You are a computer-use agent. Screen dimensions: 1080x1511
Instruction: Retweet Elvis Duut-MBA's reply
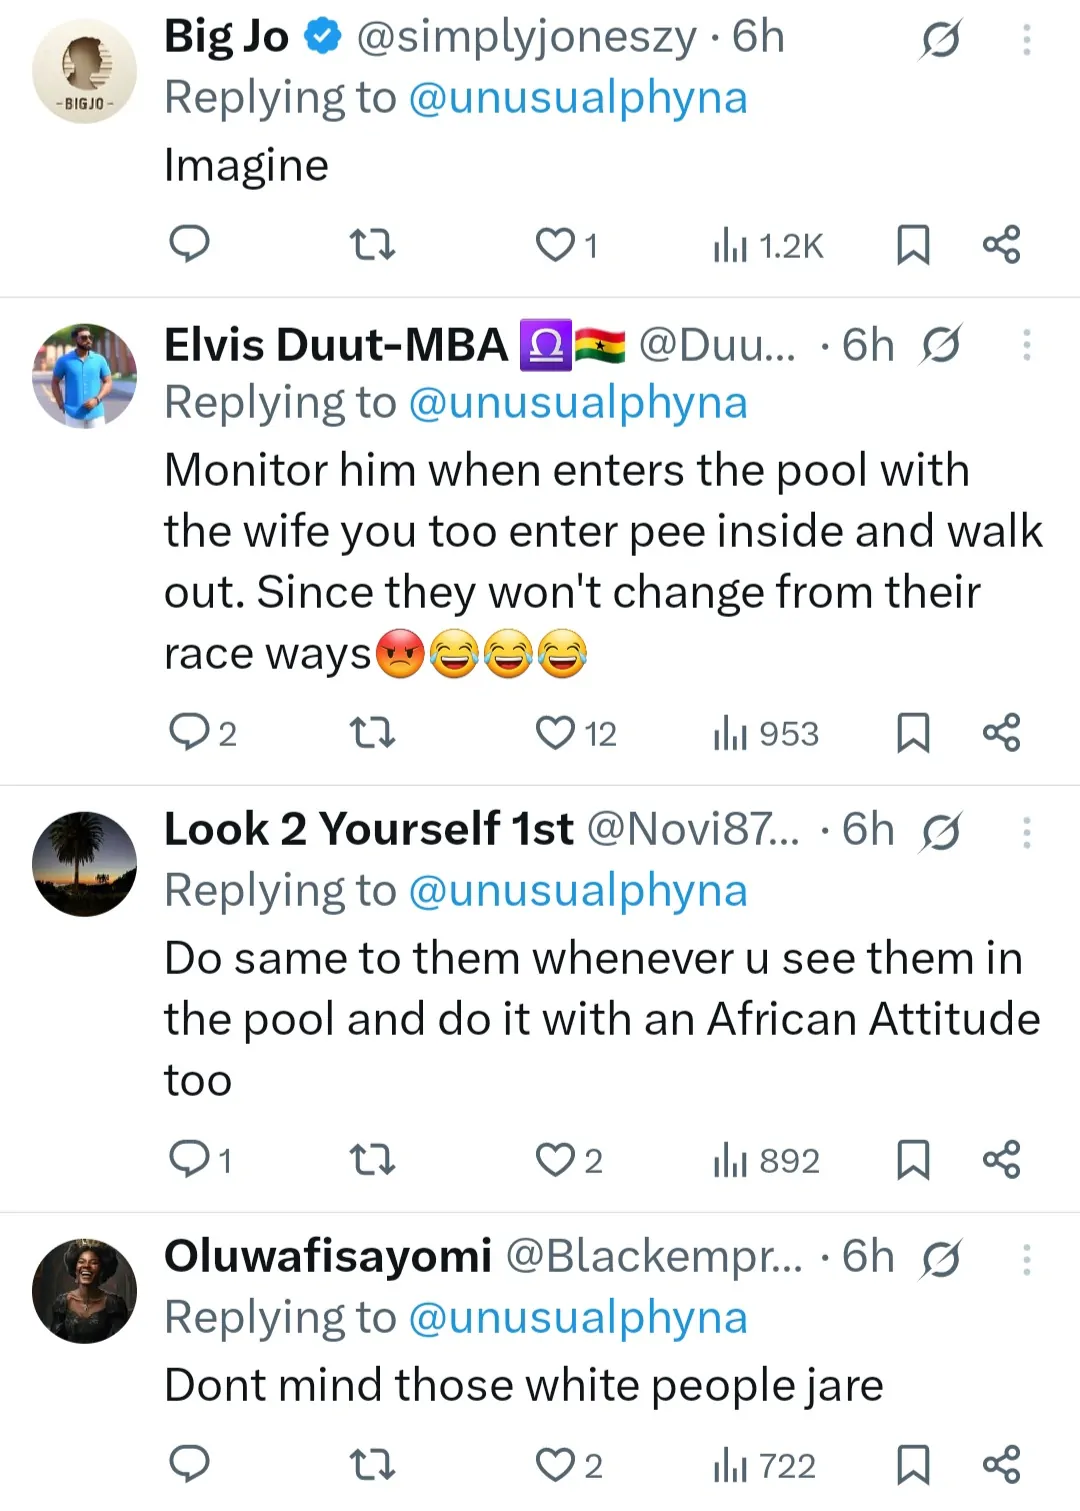pyautogui.click(x=373, y=733)
